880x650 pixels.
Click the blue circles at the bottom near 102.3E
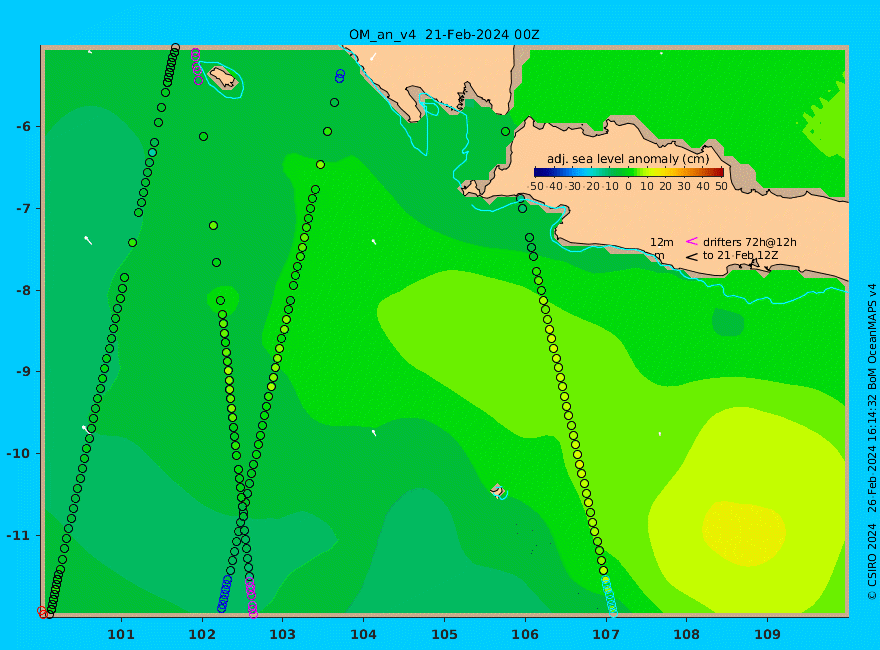pos(224,594)
